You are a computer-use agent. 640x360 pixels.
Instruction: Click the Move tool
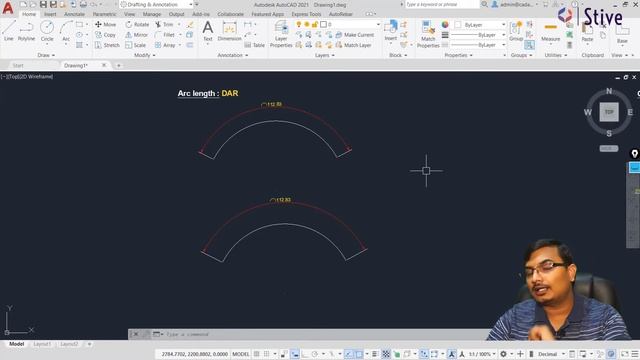tap(105, 24)
